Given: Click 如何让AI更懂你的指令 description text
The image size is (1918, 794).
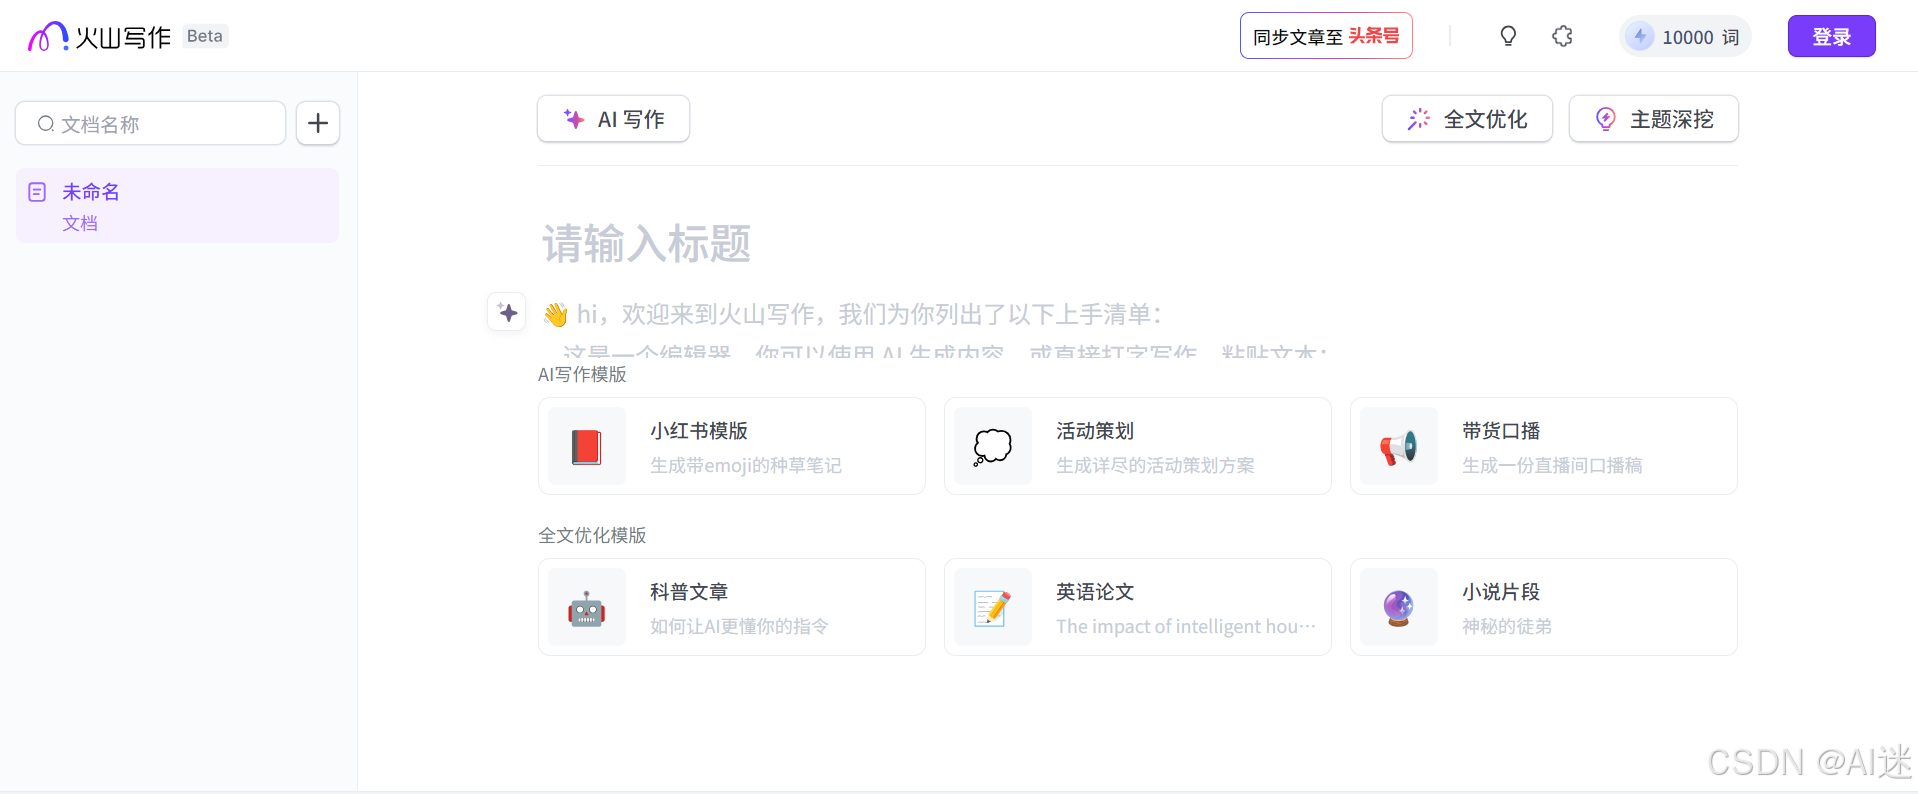Looking at the screenshot, I should tap(739, 626).
